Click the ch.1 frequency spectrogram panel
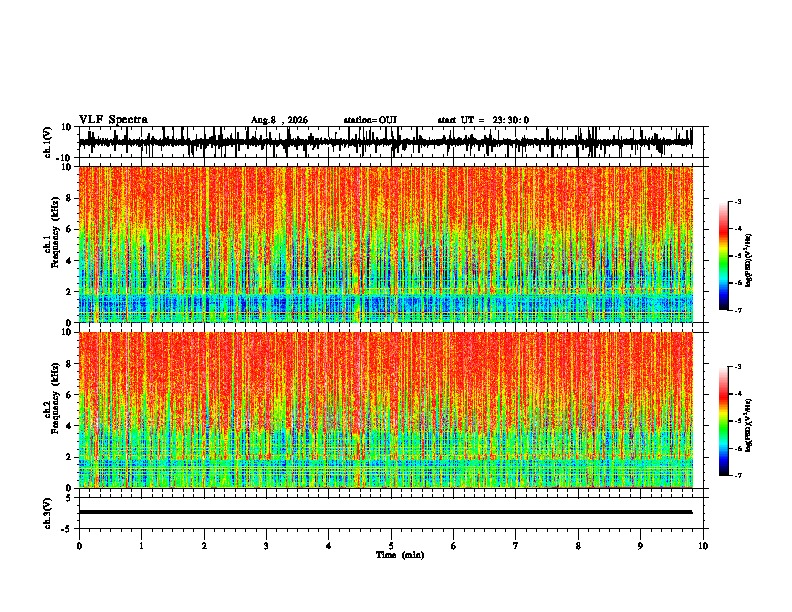Image resolution: width=792 pixels, height=612 pixels. [x=386, y=244]
